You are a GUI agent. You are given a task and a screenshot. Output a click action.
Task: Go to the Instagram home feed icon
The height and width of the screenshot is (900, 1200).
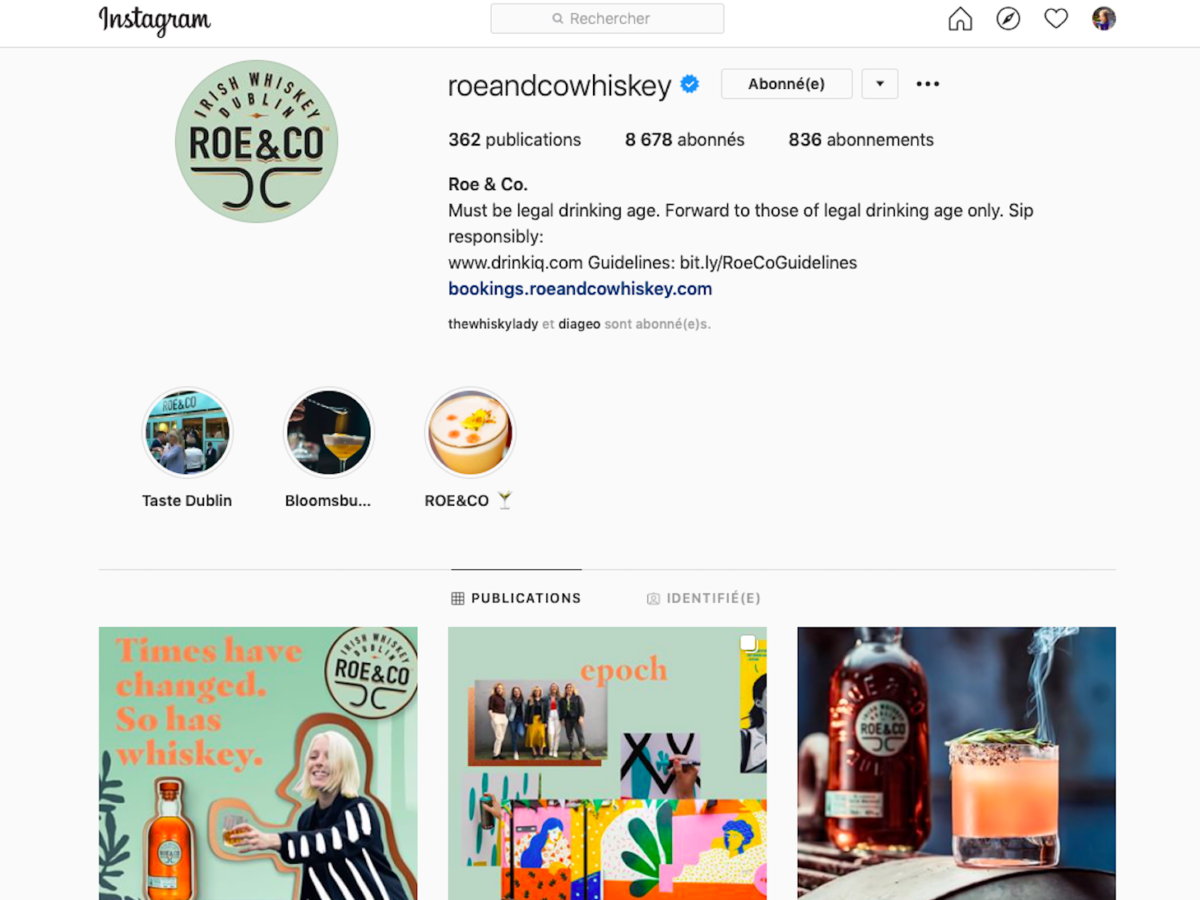[960, 19]
